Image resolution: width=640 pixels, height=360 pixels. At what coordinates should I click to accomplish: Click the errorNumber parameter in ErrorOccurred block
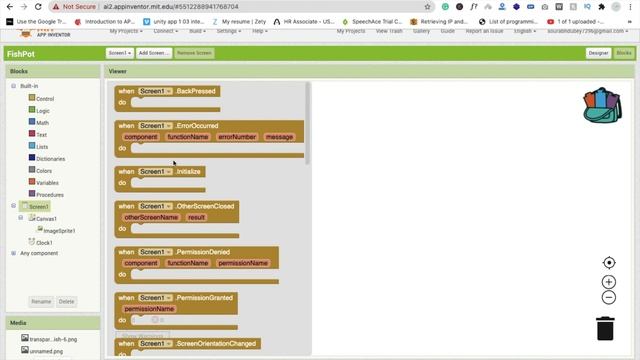237,137
